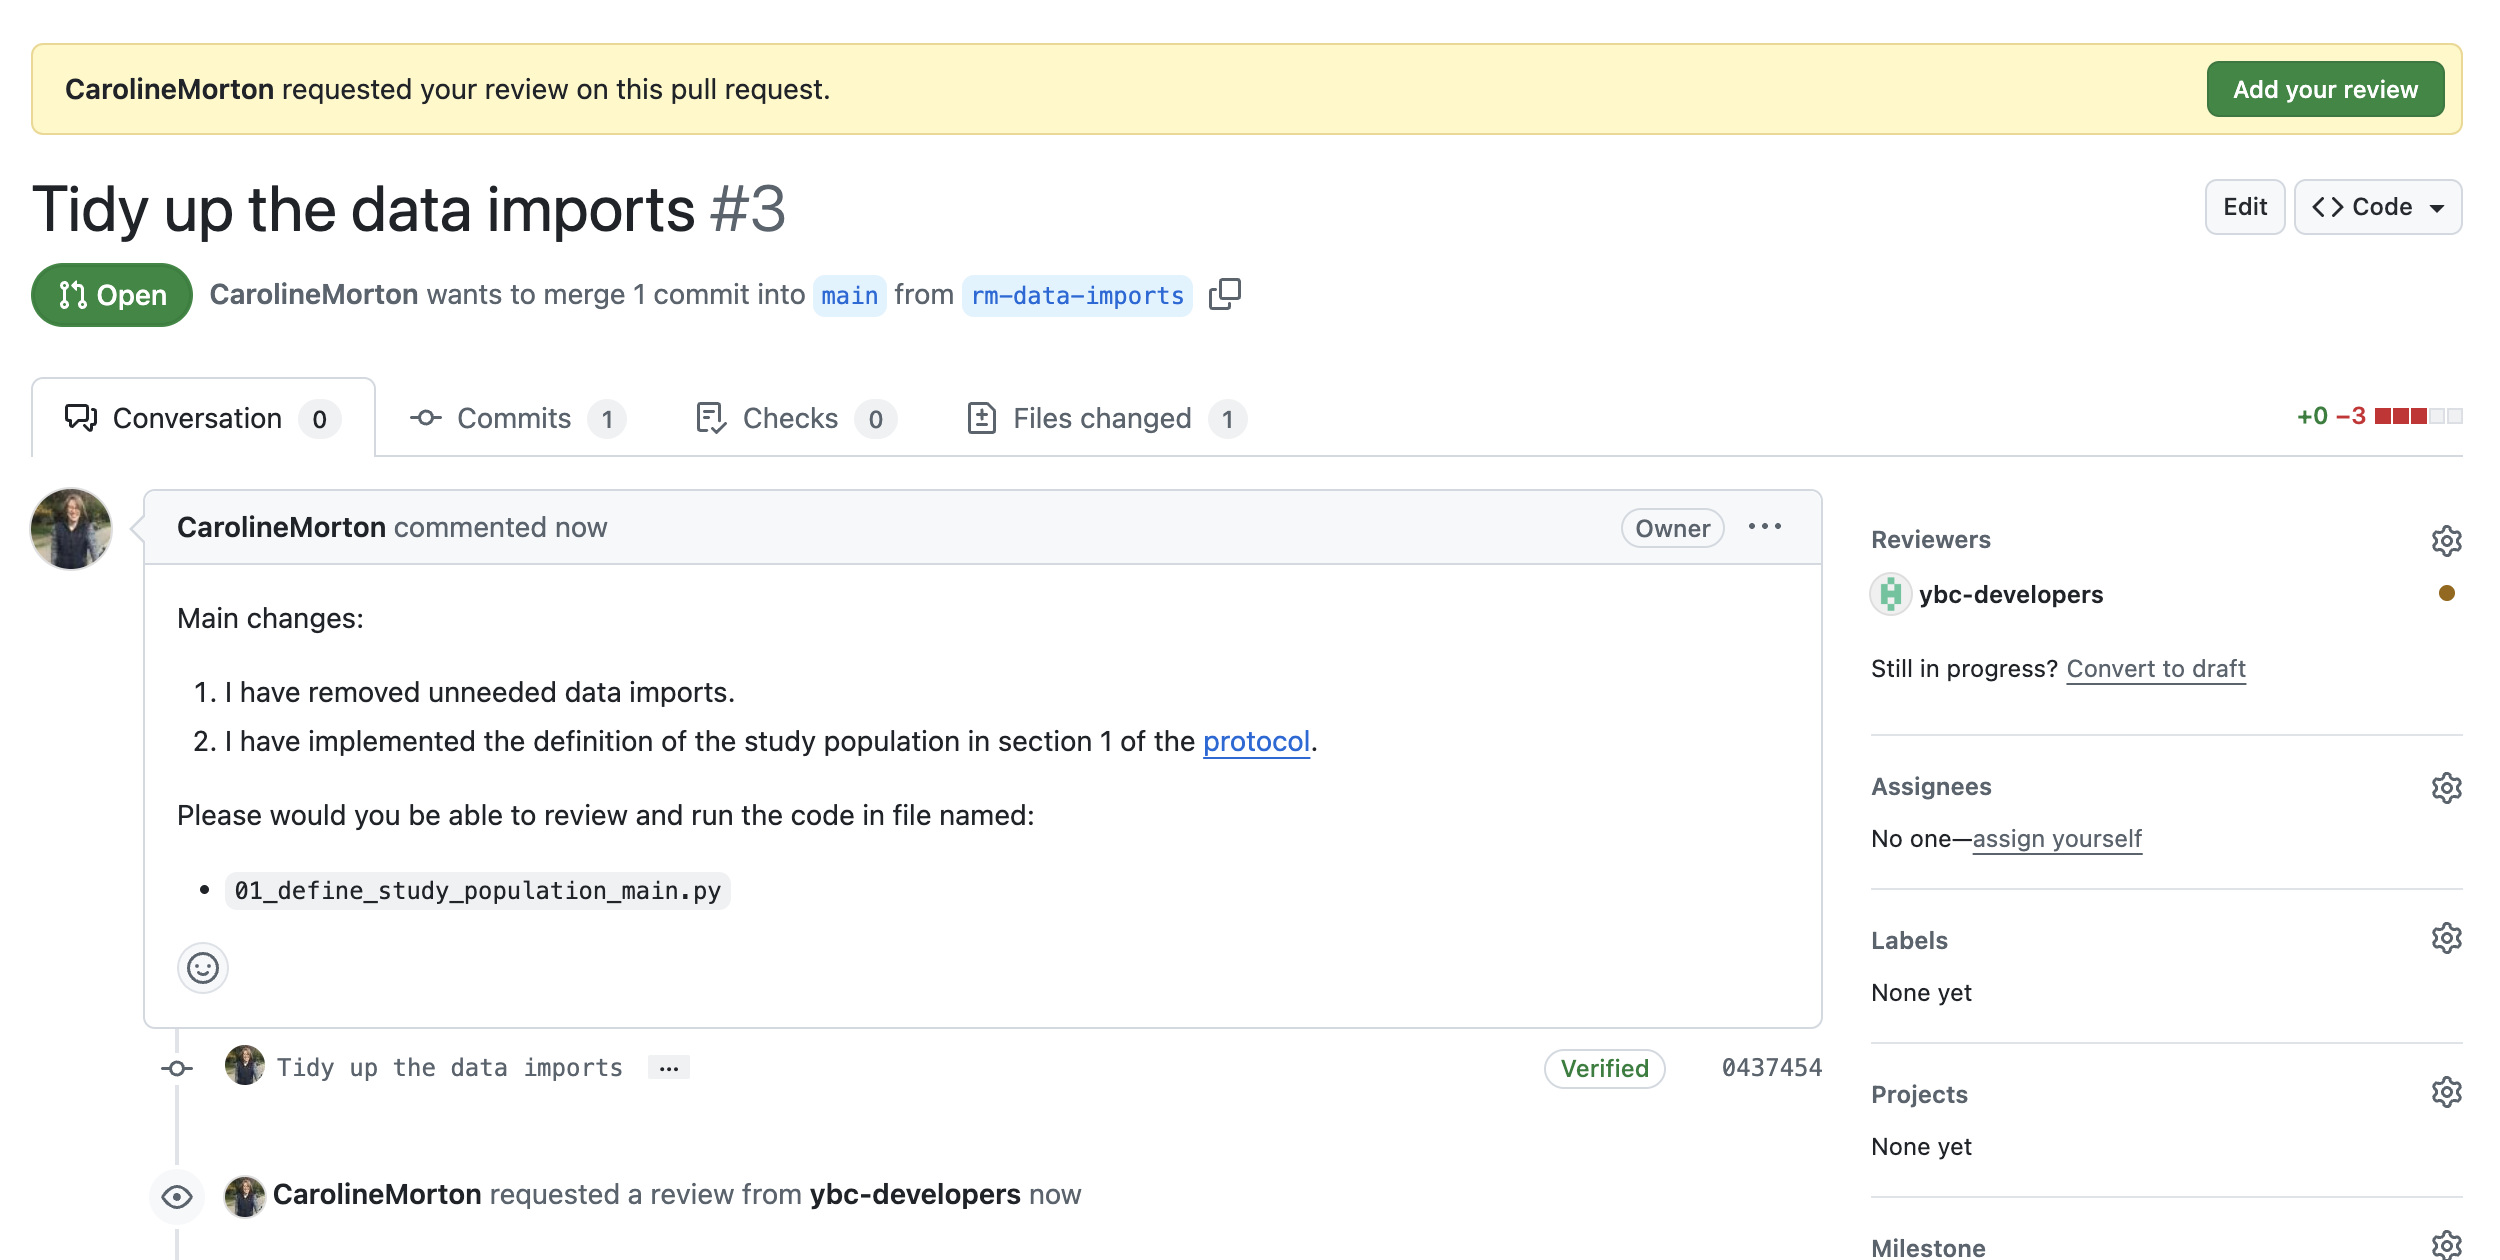Screen dimensions: 2500x1260
Task: Click the Edit button on pull request
Action: (2245, 206)
